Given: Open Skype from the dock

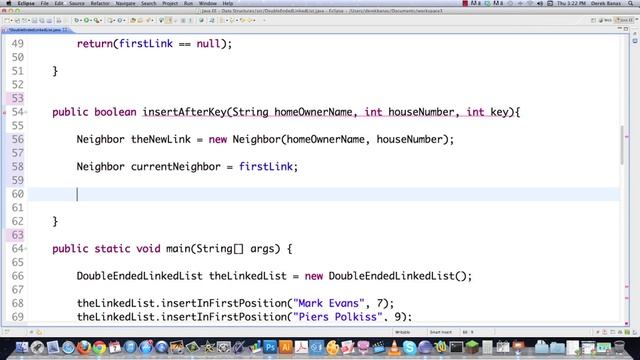Looking at the screenshot, I should (x=409, y=347).
